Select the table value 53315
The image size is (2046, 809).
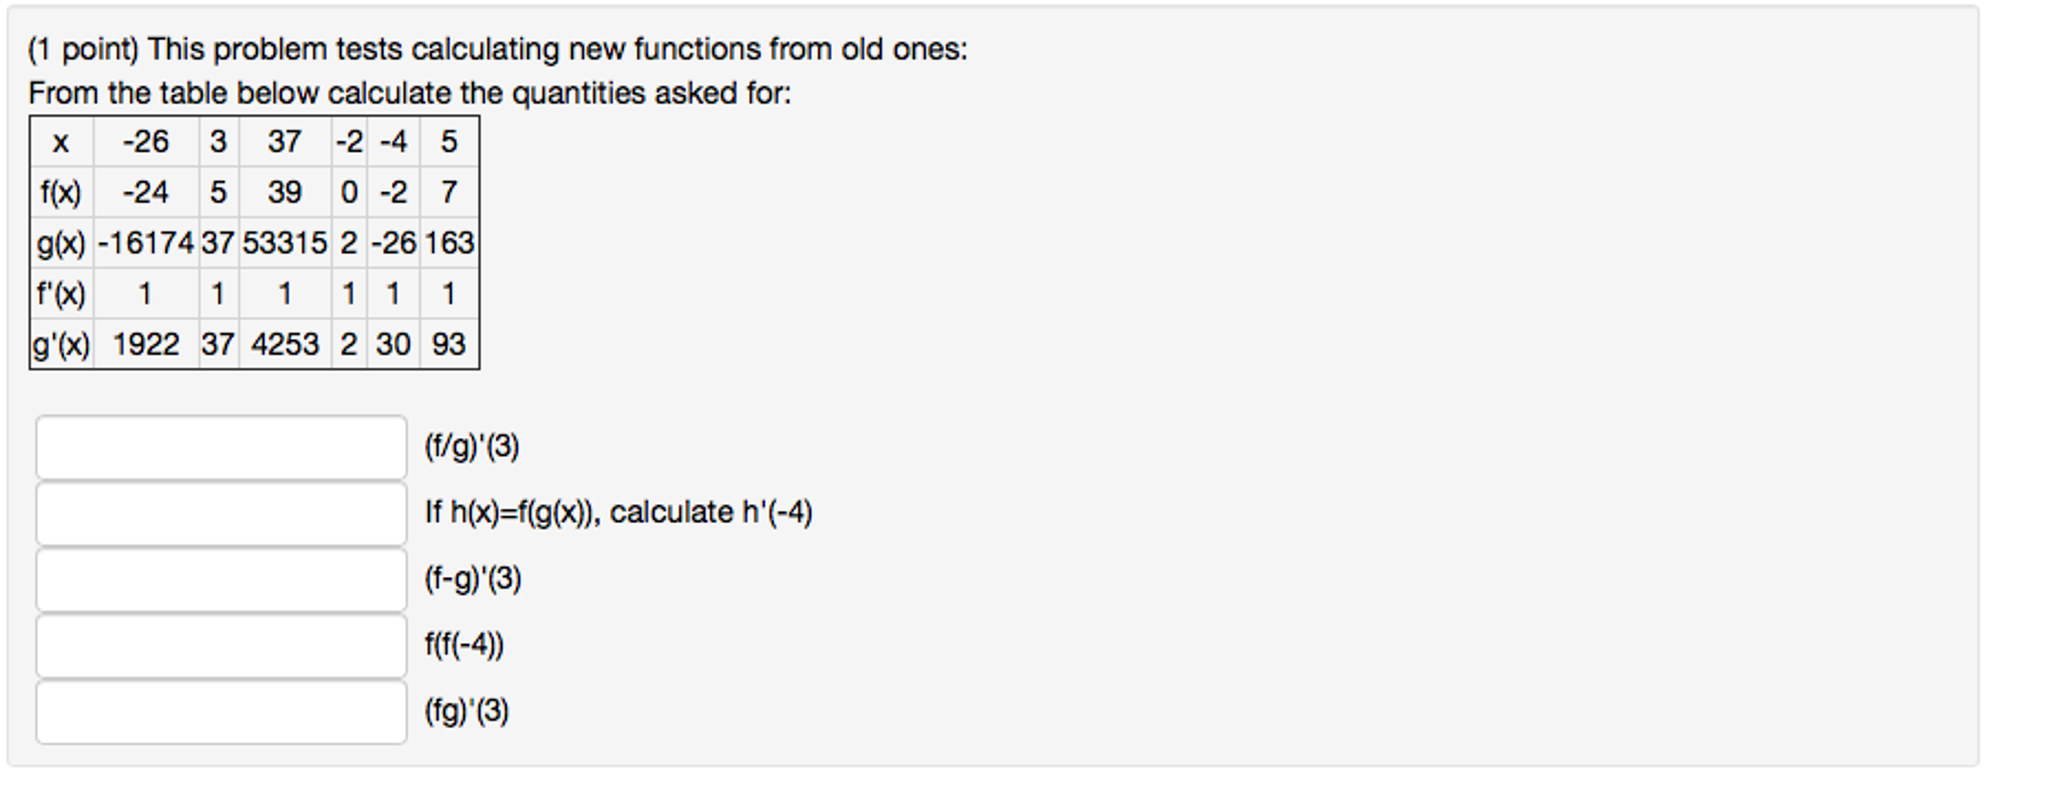point(285,242)
